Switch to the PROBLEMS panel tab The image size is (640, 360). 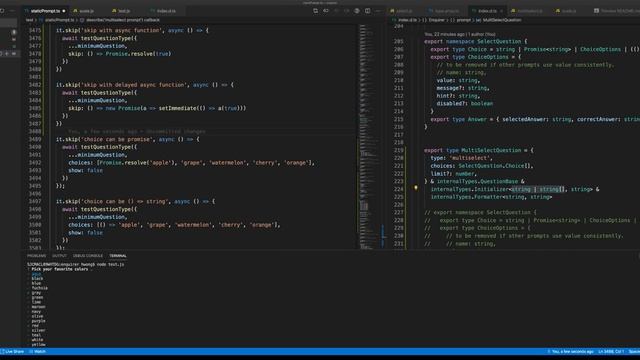click(x=36, y=256)
